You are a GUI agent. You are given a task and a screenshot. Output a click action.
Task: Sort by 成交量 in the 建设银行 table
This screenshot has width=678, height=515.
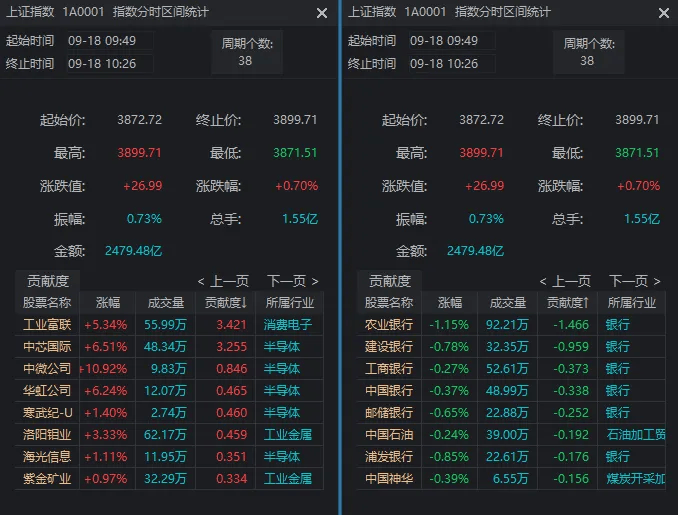tap(507, 302)
